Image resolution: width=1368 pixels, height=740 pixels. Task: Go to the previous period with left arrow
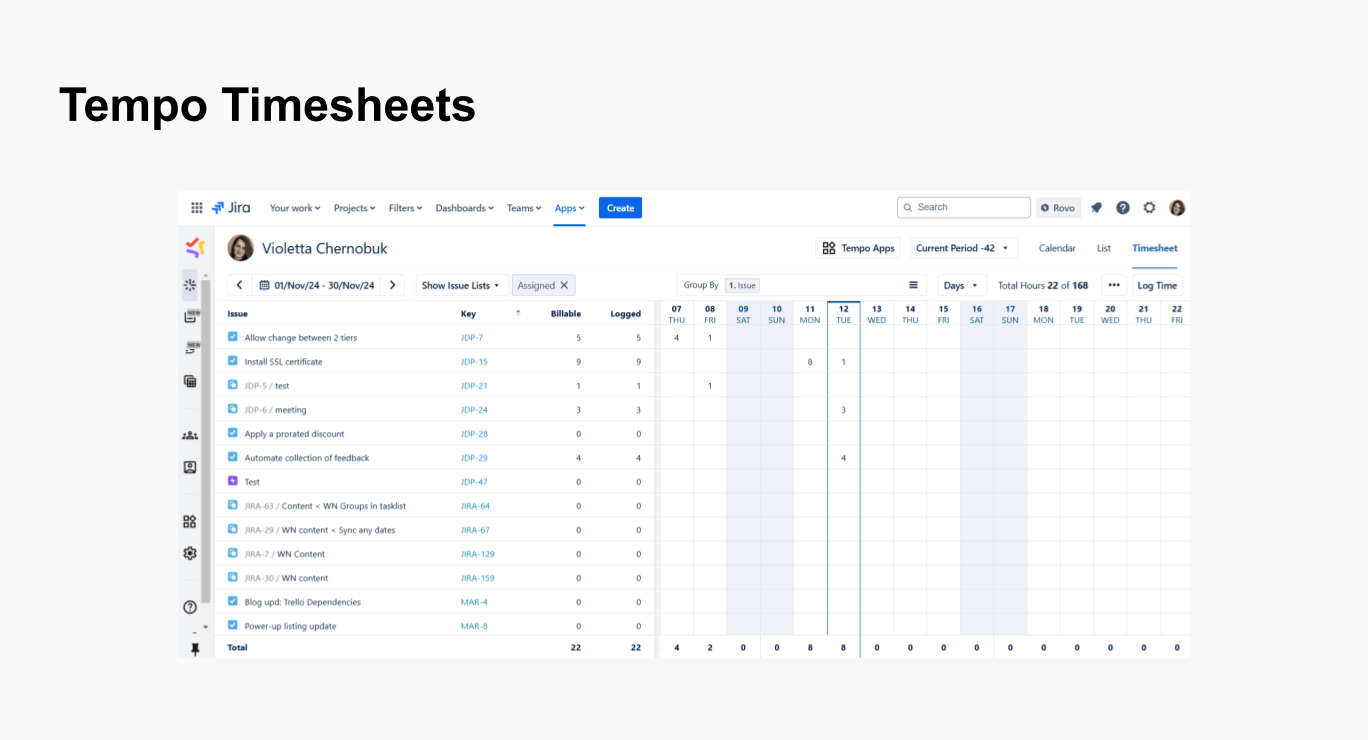[x=240, y=285]
